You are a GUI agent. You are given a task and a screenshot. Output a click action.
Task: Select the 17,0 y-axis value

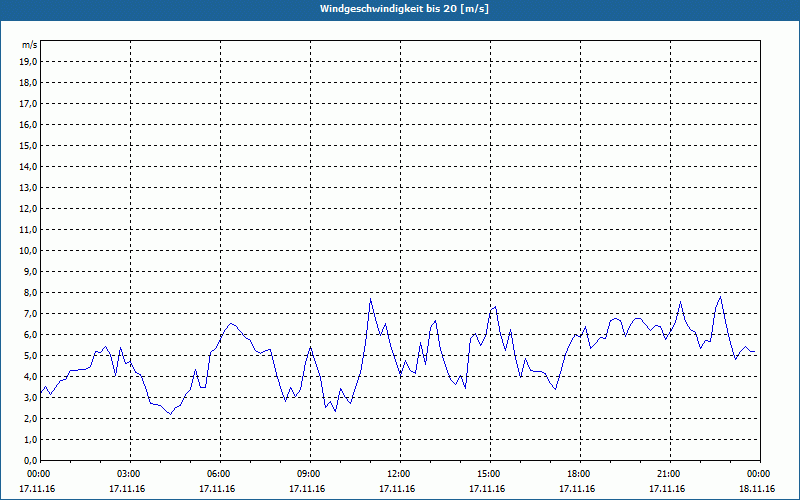pos(28,104)
